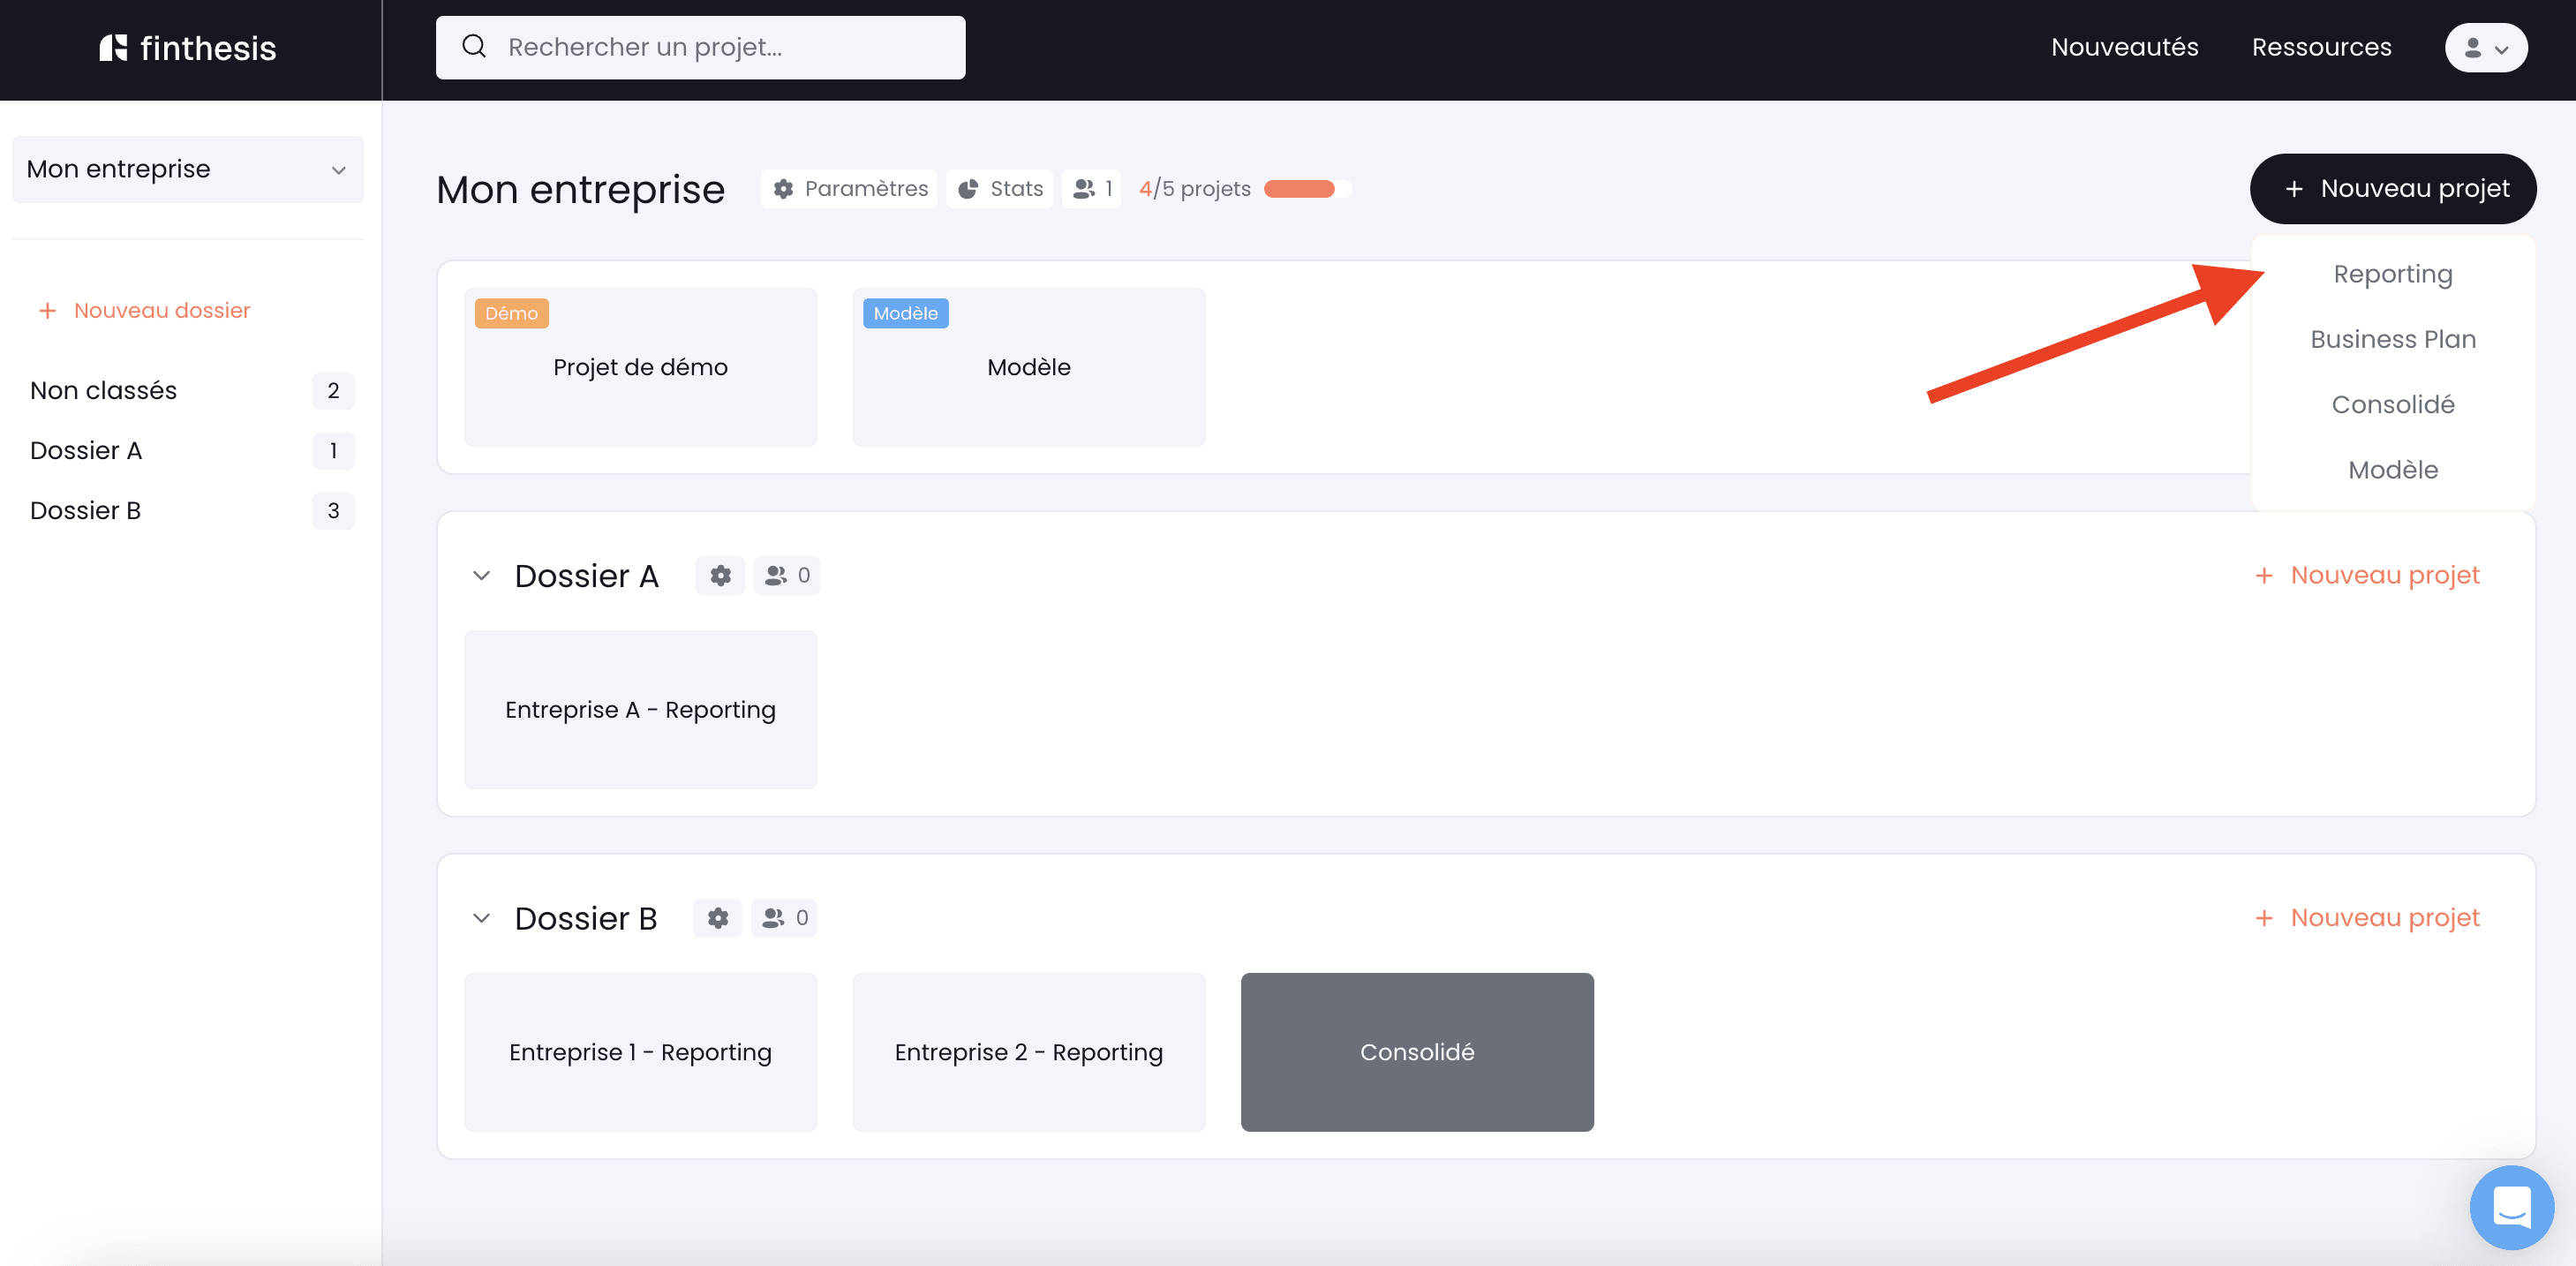Click the Nouveau projet button
2576x1266 pixels.
pos(2393,188)
